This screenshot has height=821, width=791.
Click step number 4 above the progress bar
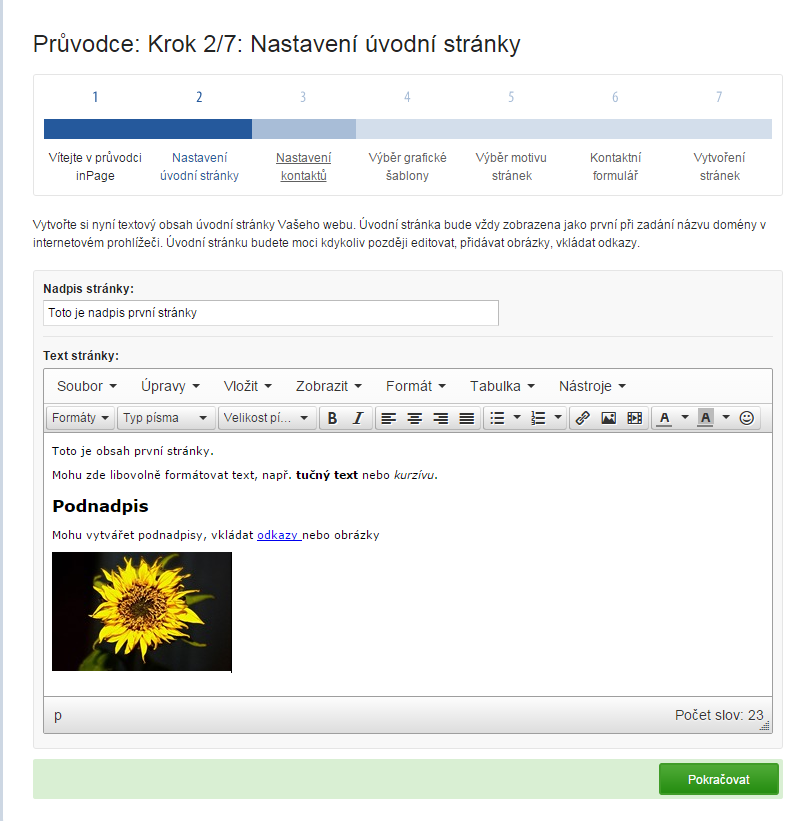coord(407,97)
